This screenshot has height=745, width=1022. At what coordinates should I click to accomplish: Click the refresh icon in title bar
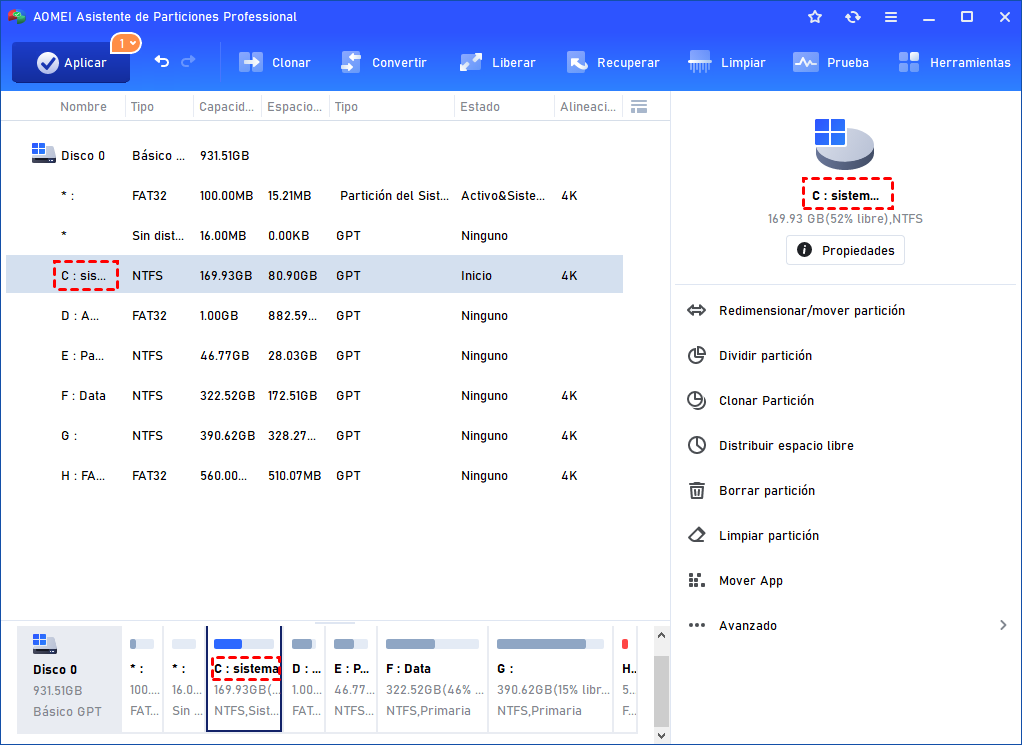(x=853, y=17)
